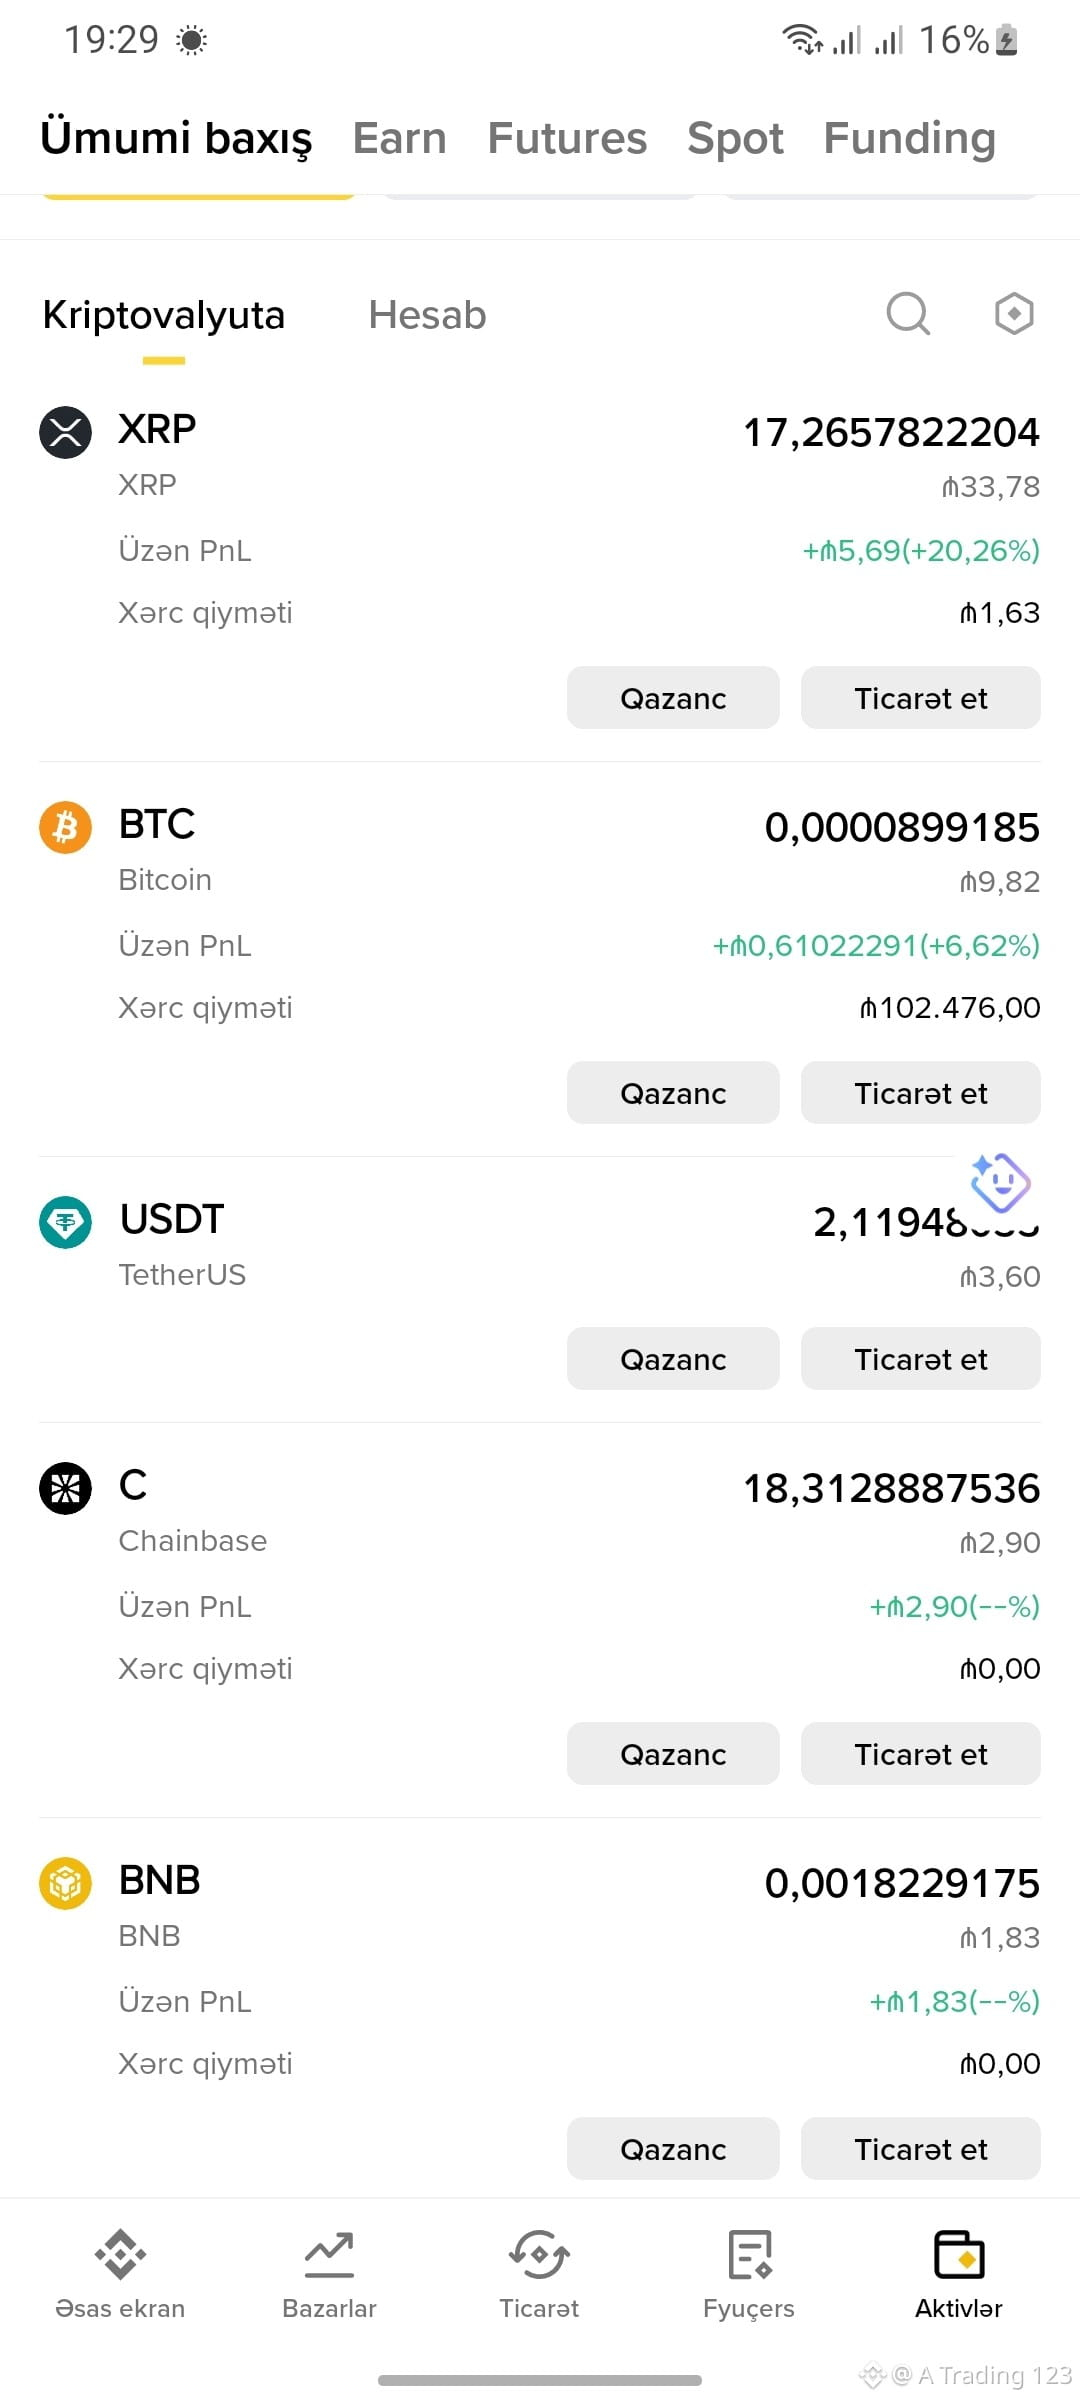
Task: Select the Hesab sub-tab
Action: pos(427,315)
